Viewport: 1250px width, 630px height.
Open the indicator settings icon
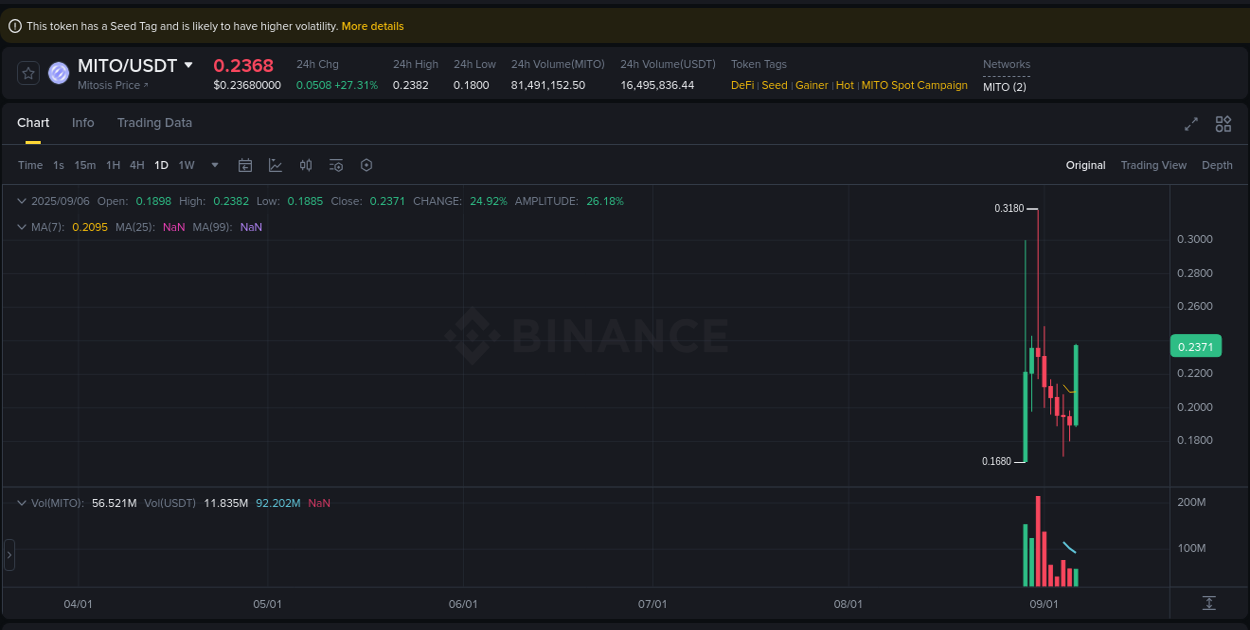pos(335,165)
